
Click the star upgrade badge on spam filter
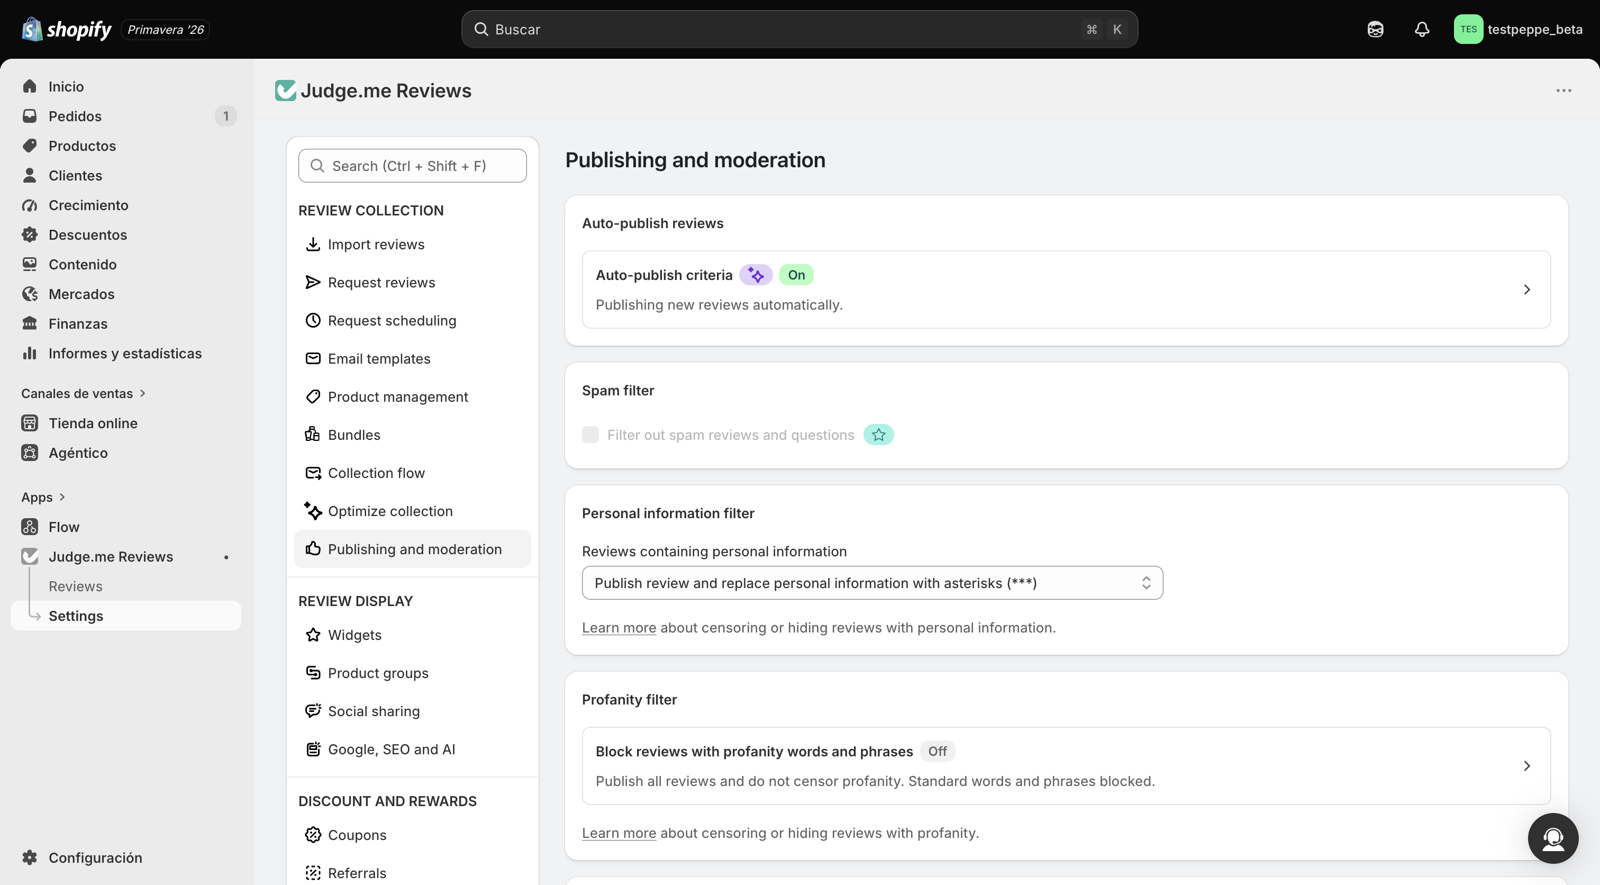(879, 435)
